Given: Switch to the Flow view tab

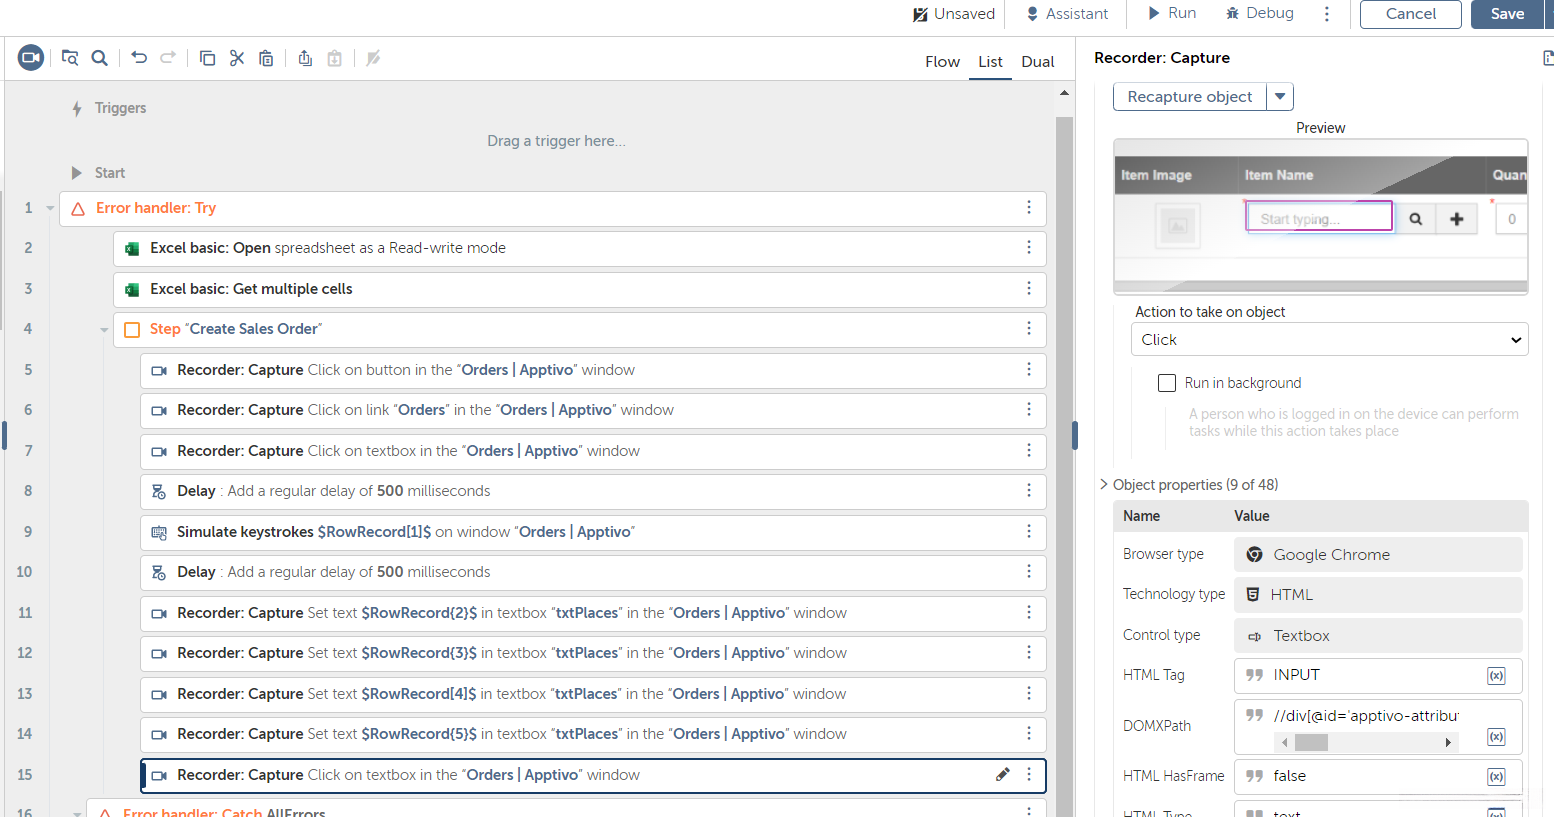Looking at the screenshot, I should coord(942,62).
